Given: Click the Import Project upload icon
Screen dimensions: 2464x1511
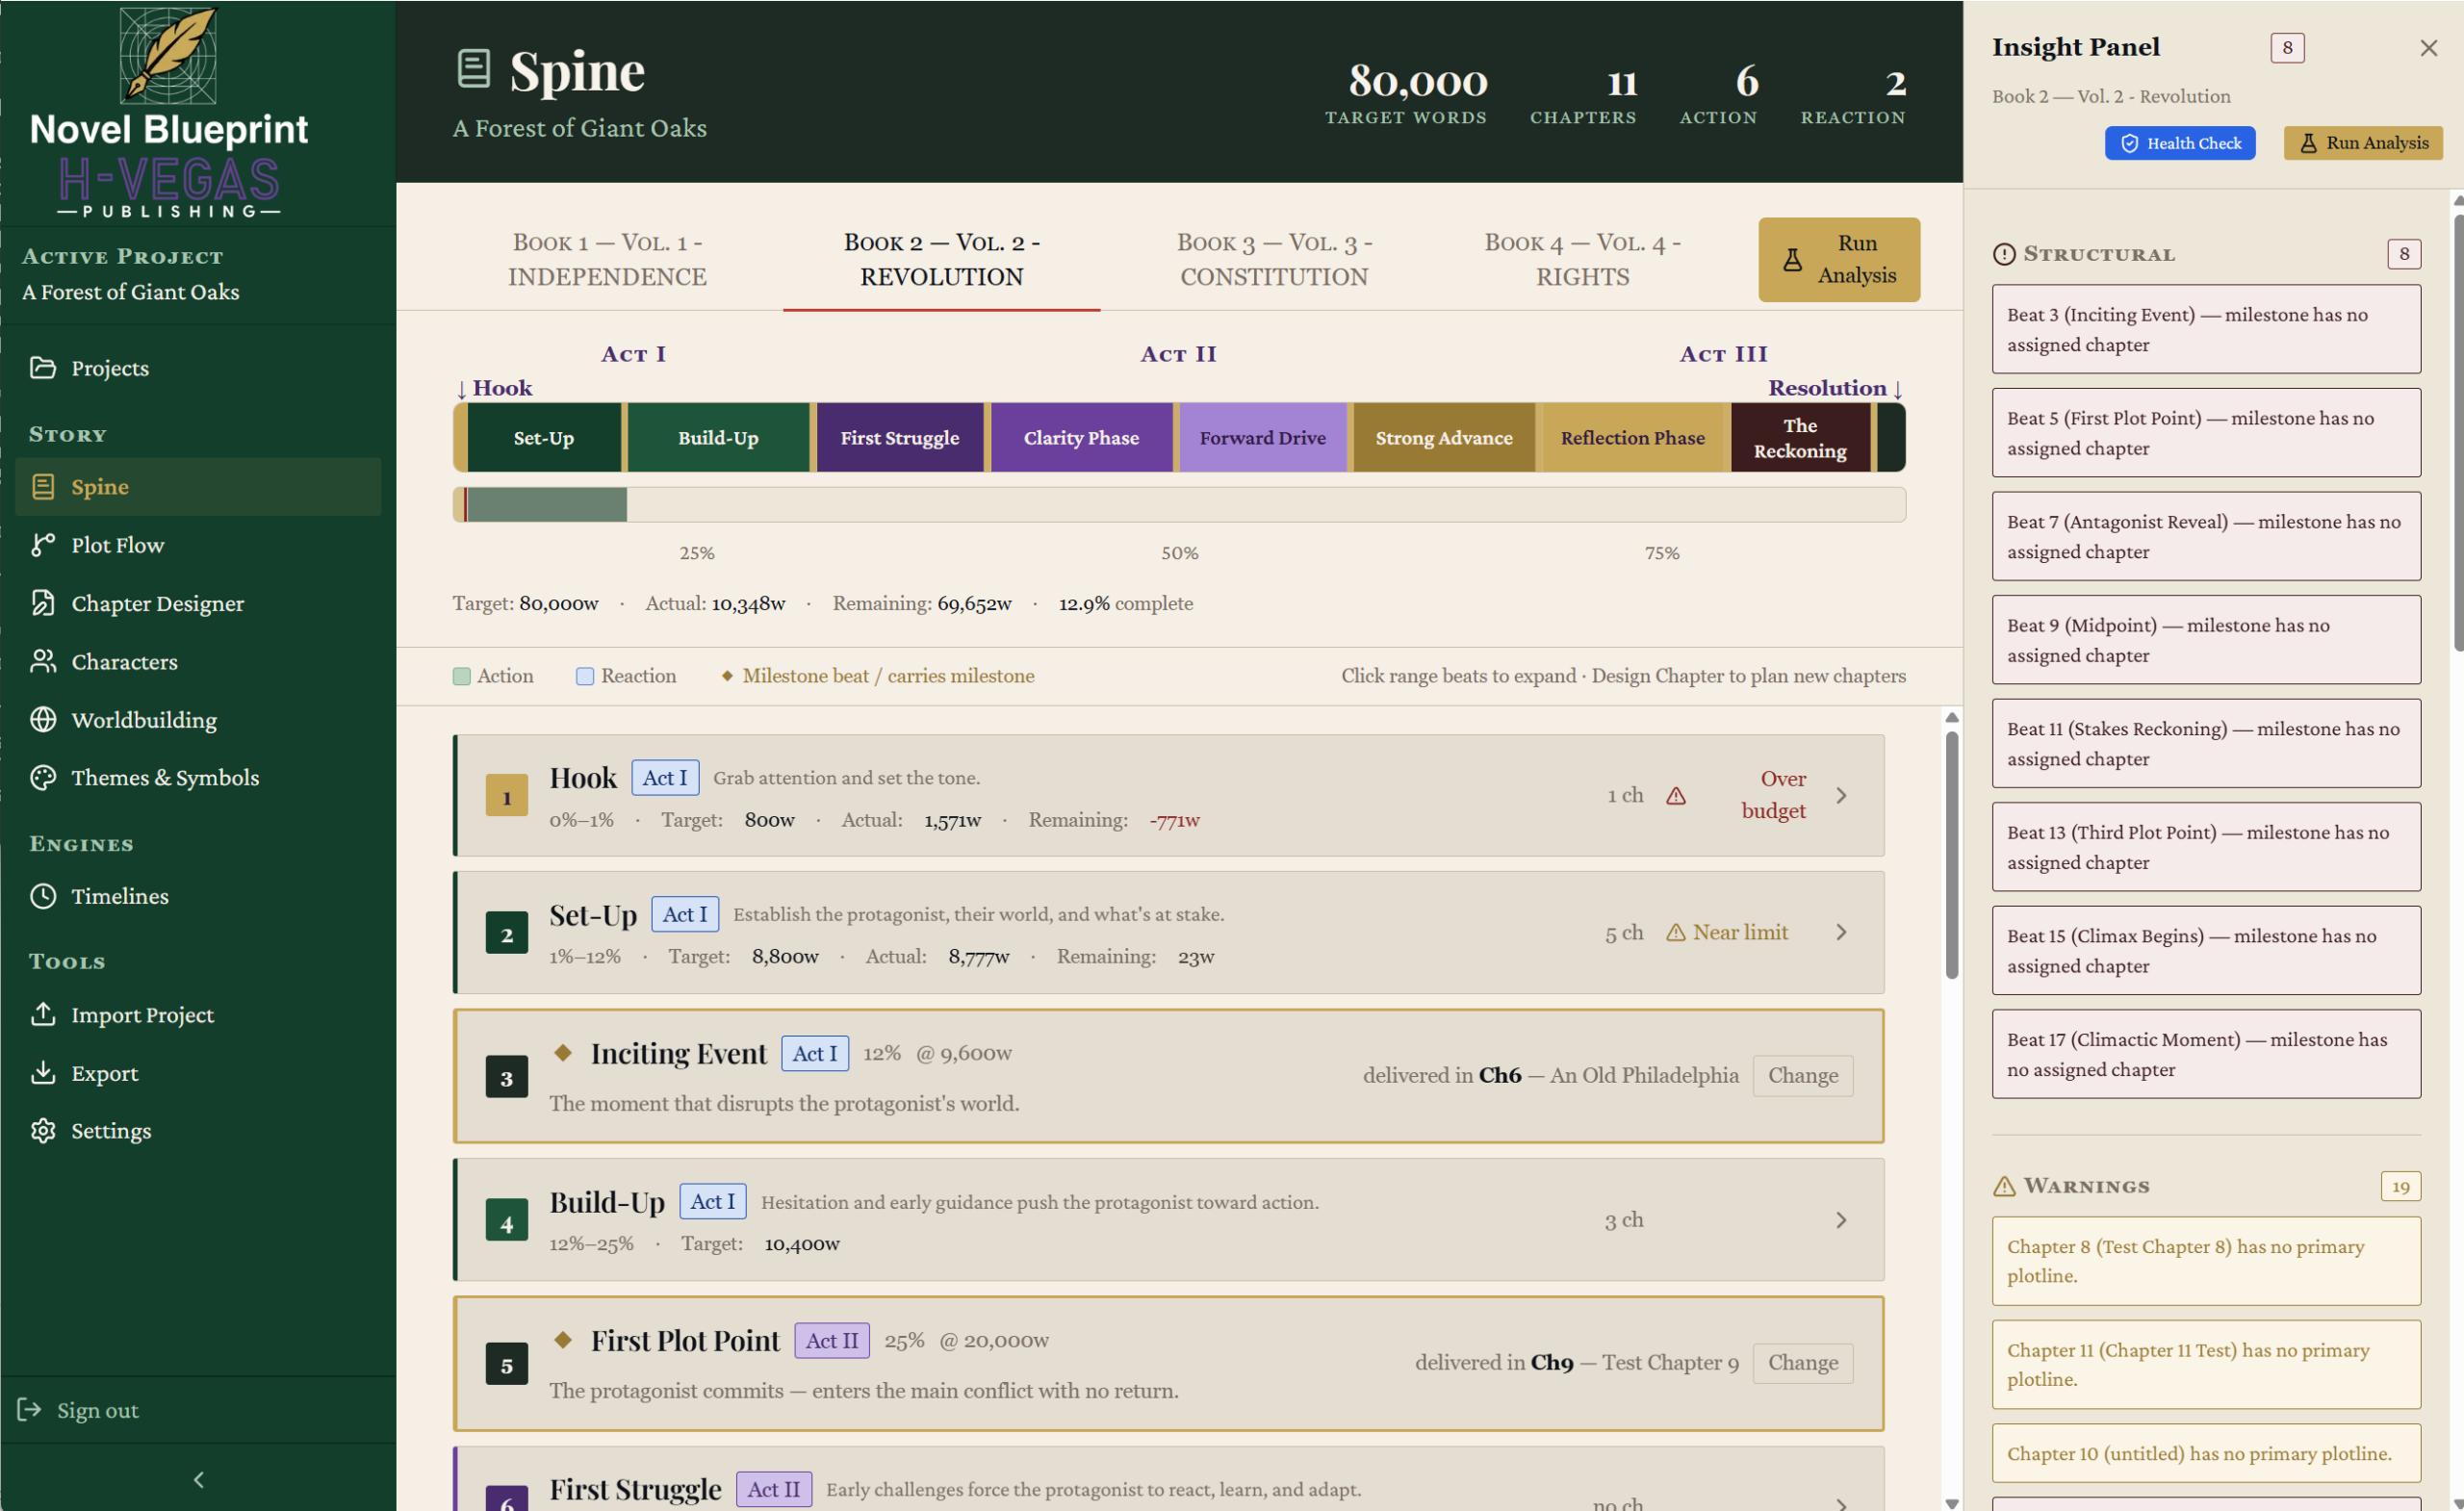Looking at the screenshot, I should (x=43, y=1014).
